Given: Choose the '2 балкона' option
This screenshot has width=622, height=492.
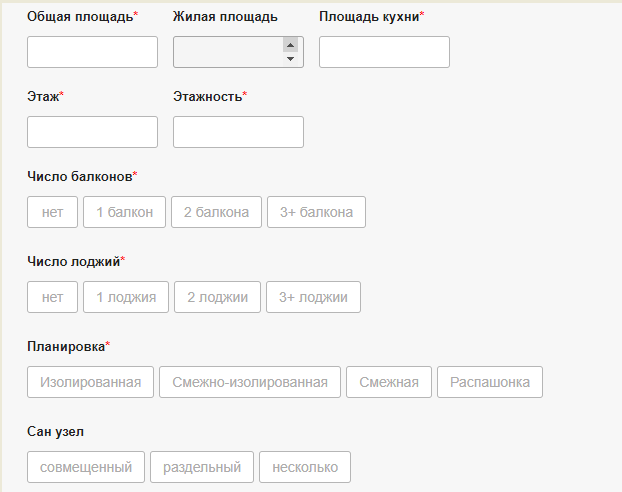Looking at the screenshot, I should tap(217, 212).
